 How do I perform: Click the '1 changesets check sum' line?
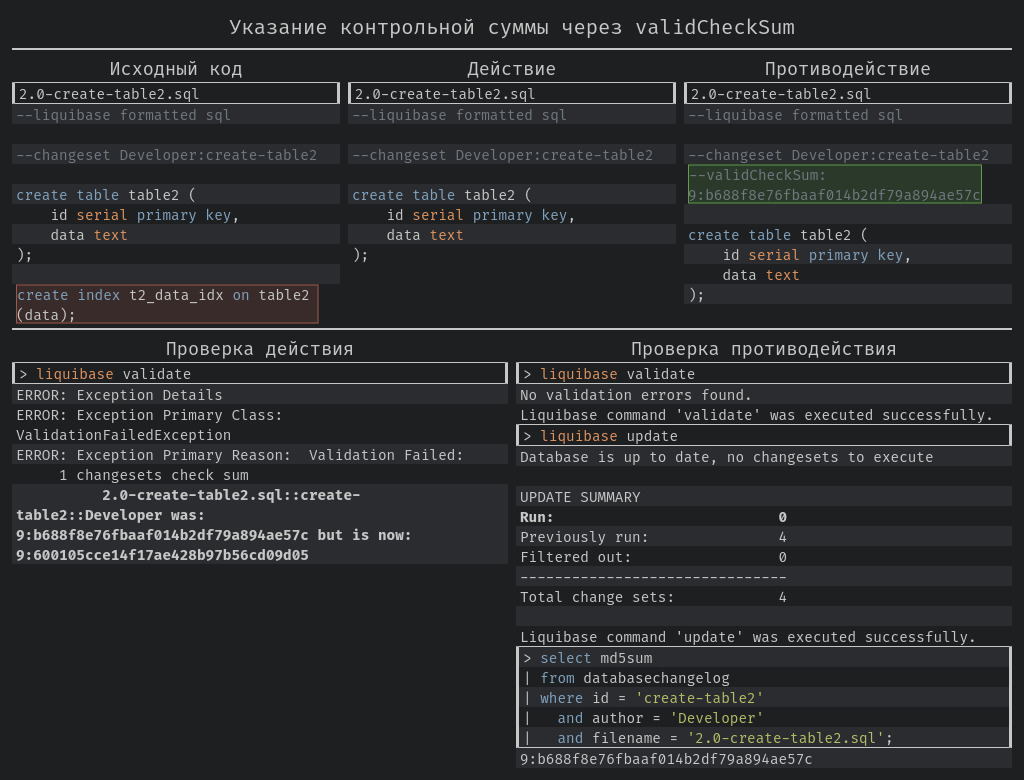(153, 476)
